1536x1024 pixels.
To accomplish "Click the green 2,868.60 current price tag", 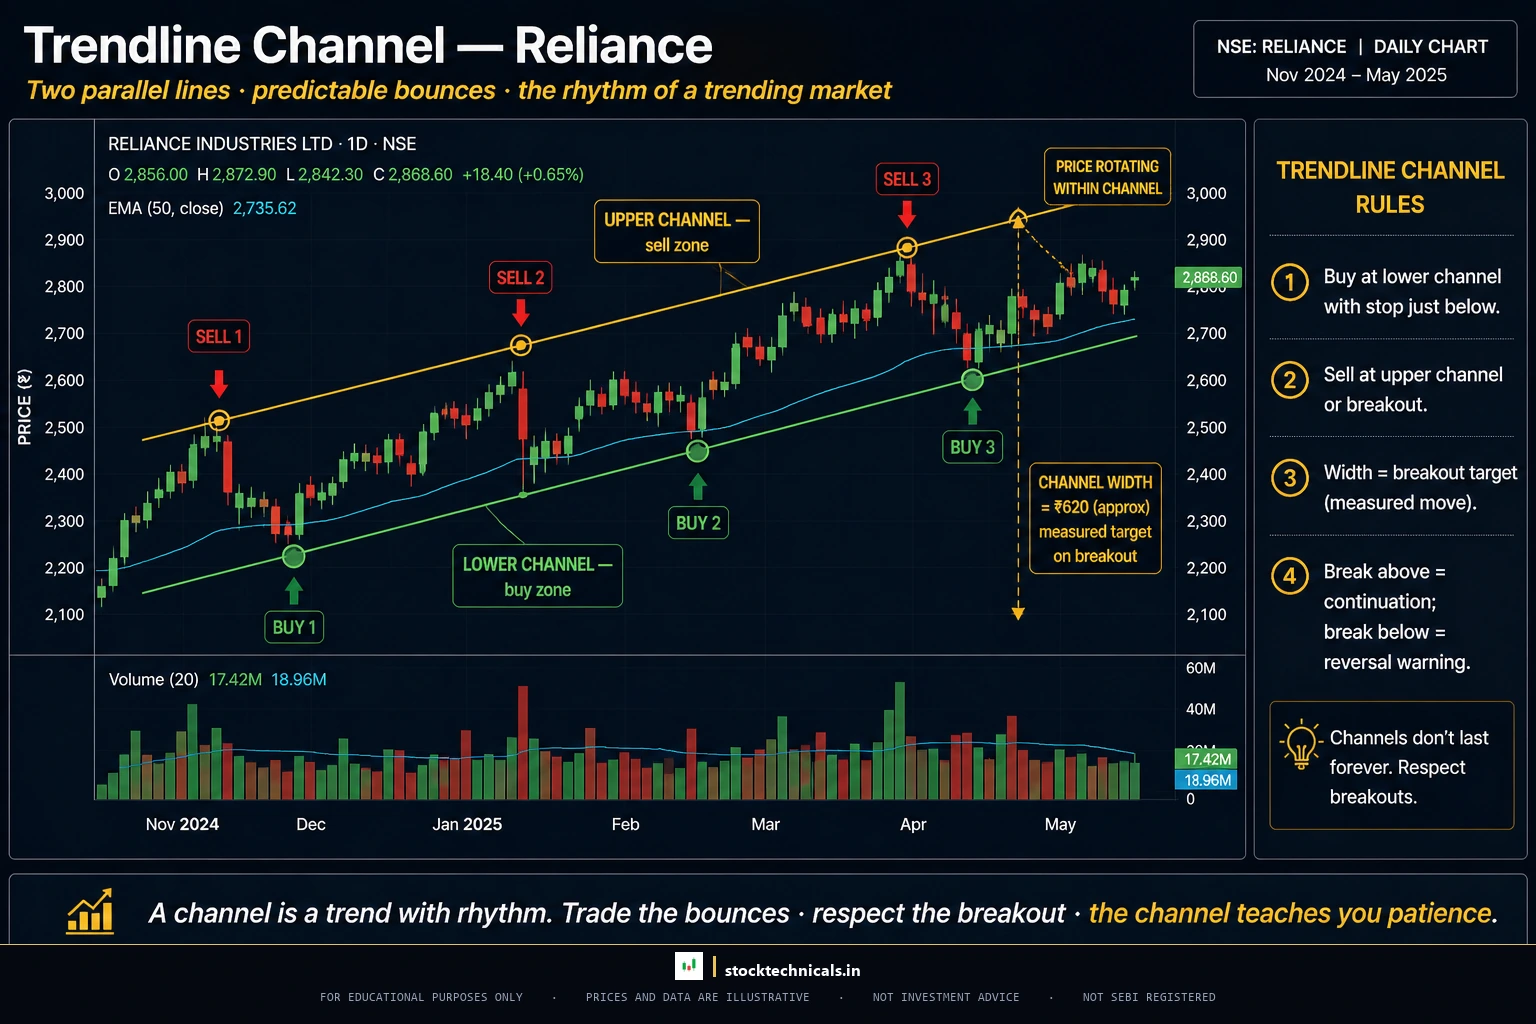I will (x=1209, y=277).
